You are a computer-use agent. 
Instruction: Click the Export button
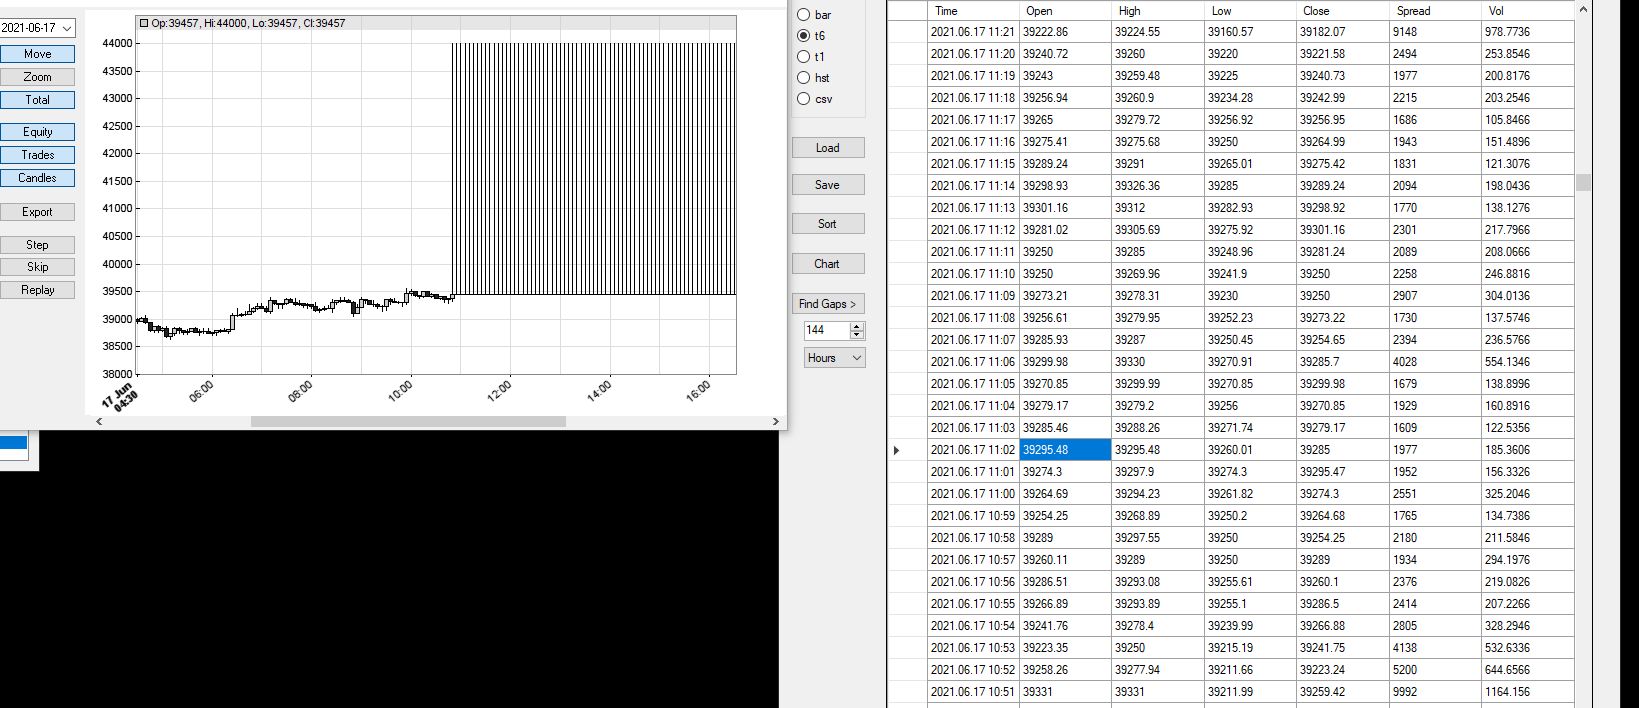point(37,212)
